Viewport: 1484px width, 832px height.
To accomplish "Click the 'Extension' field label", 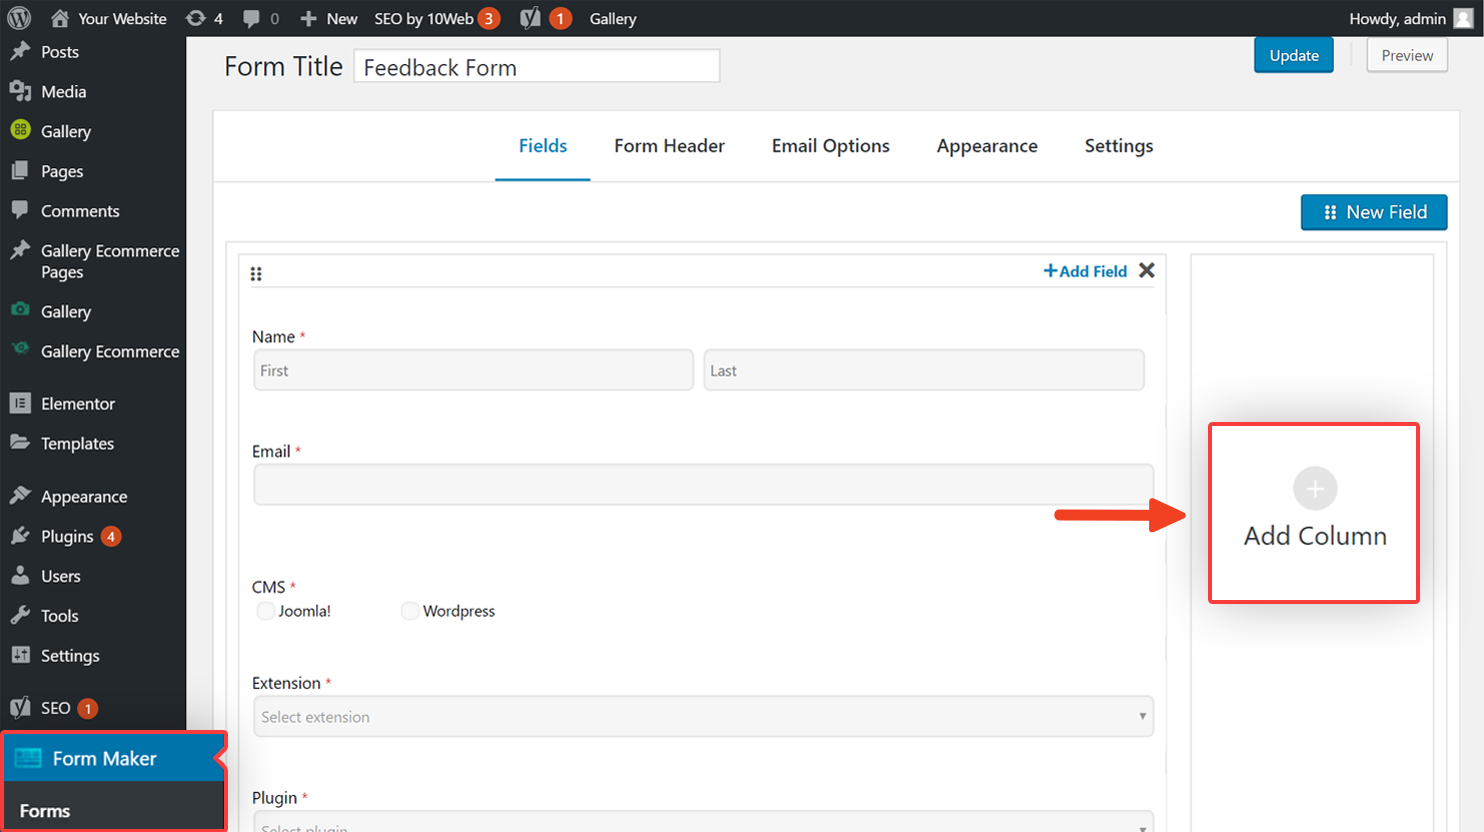I will click(286, 683).
